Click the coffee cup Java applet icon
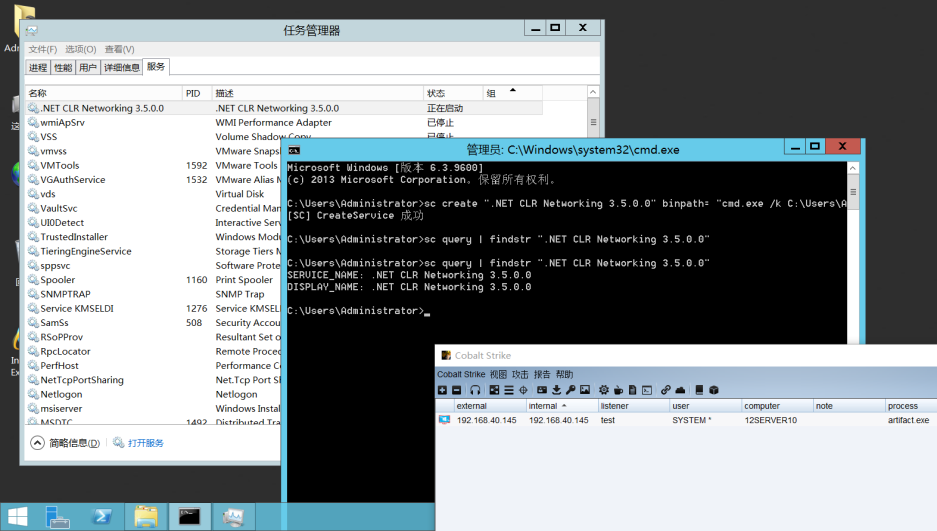The image size is (937, 531). click(x=618, y=390)
